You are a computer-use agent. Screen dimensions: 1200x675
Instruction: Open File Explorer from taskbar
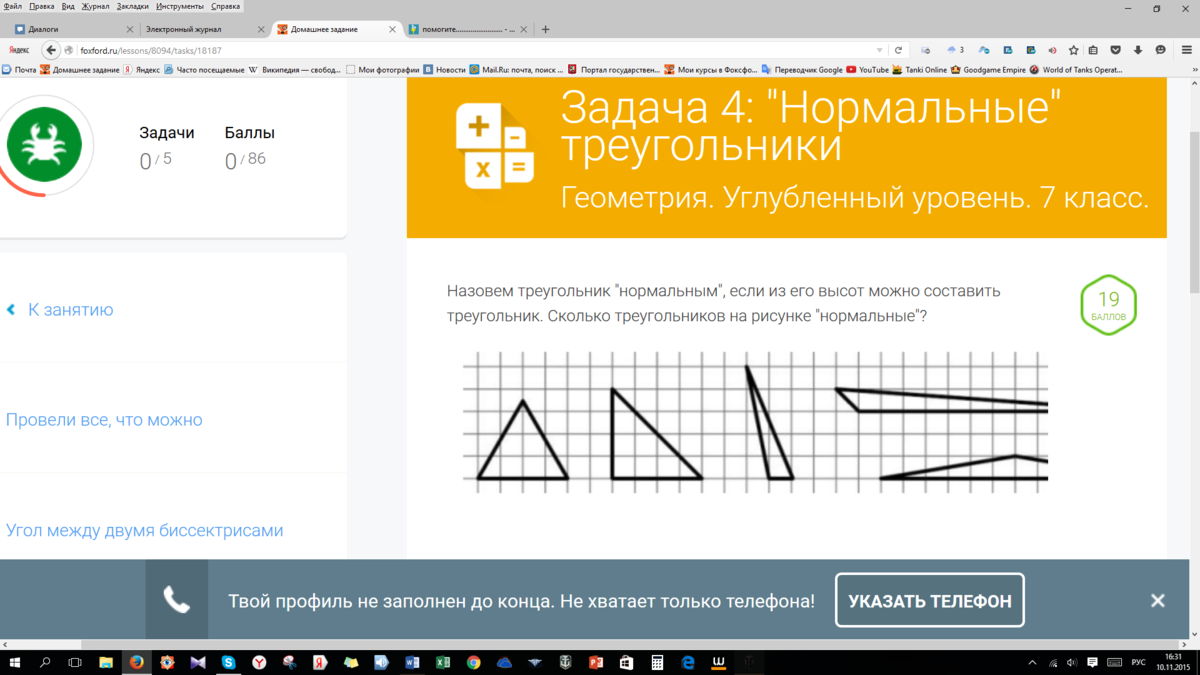[106, 662]
